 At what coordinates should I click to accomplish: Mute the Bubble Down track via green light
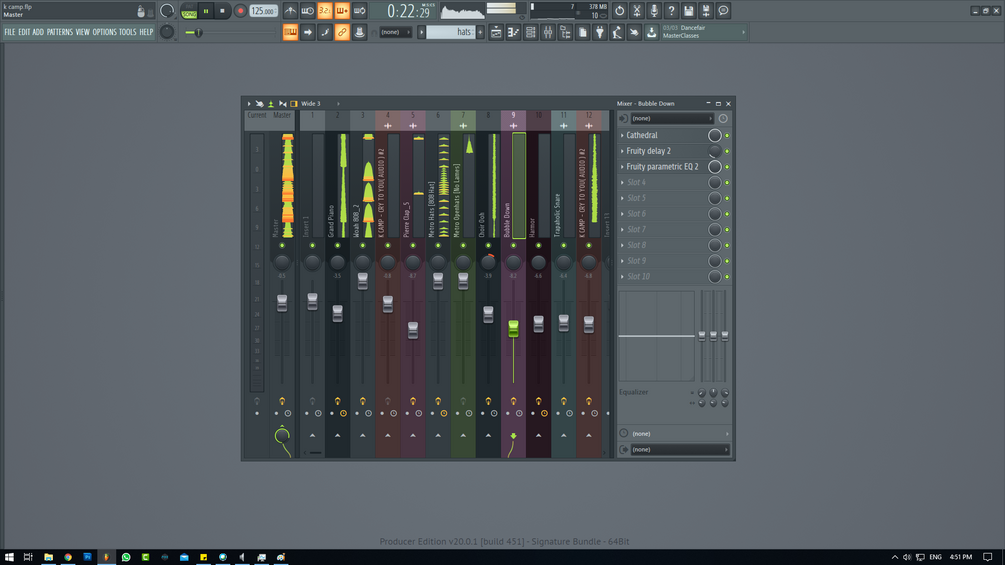513,245
